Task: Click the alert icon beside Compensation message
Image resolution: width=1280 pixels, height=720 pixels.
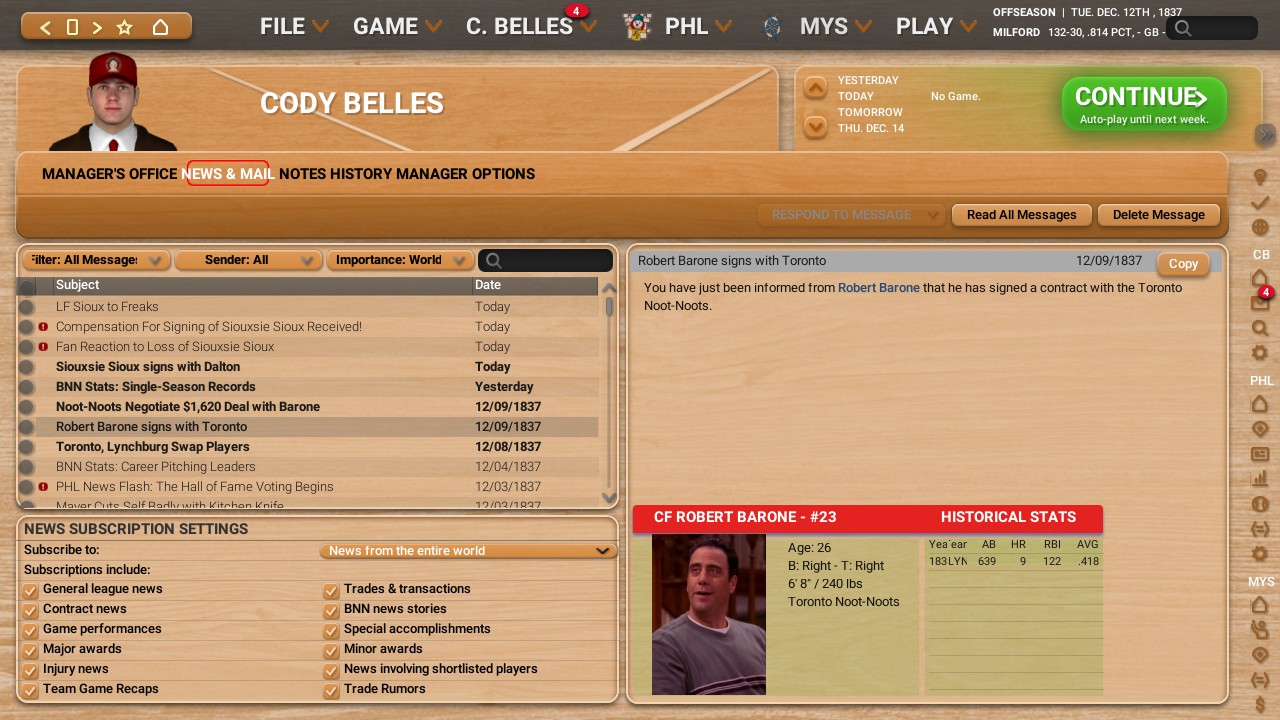Action: coord(43,327)
